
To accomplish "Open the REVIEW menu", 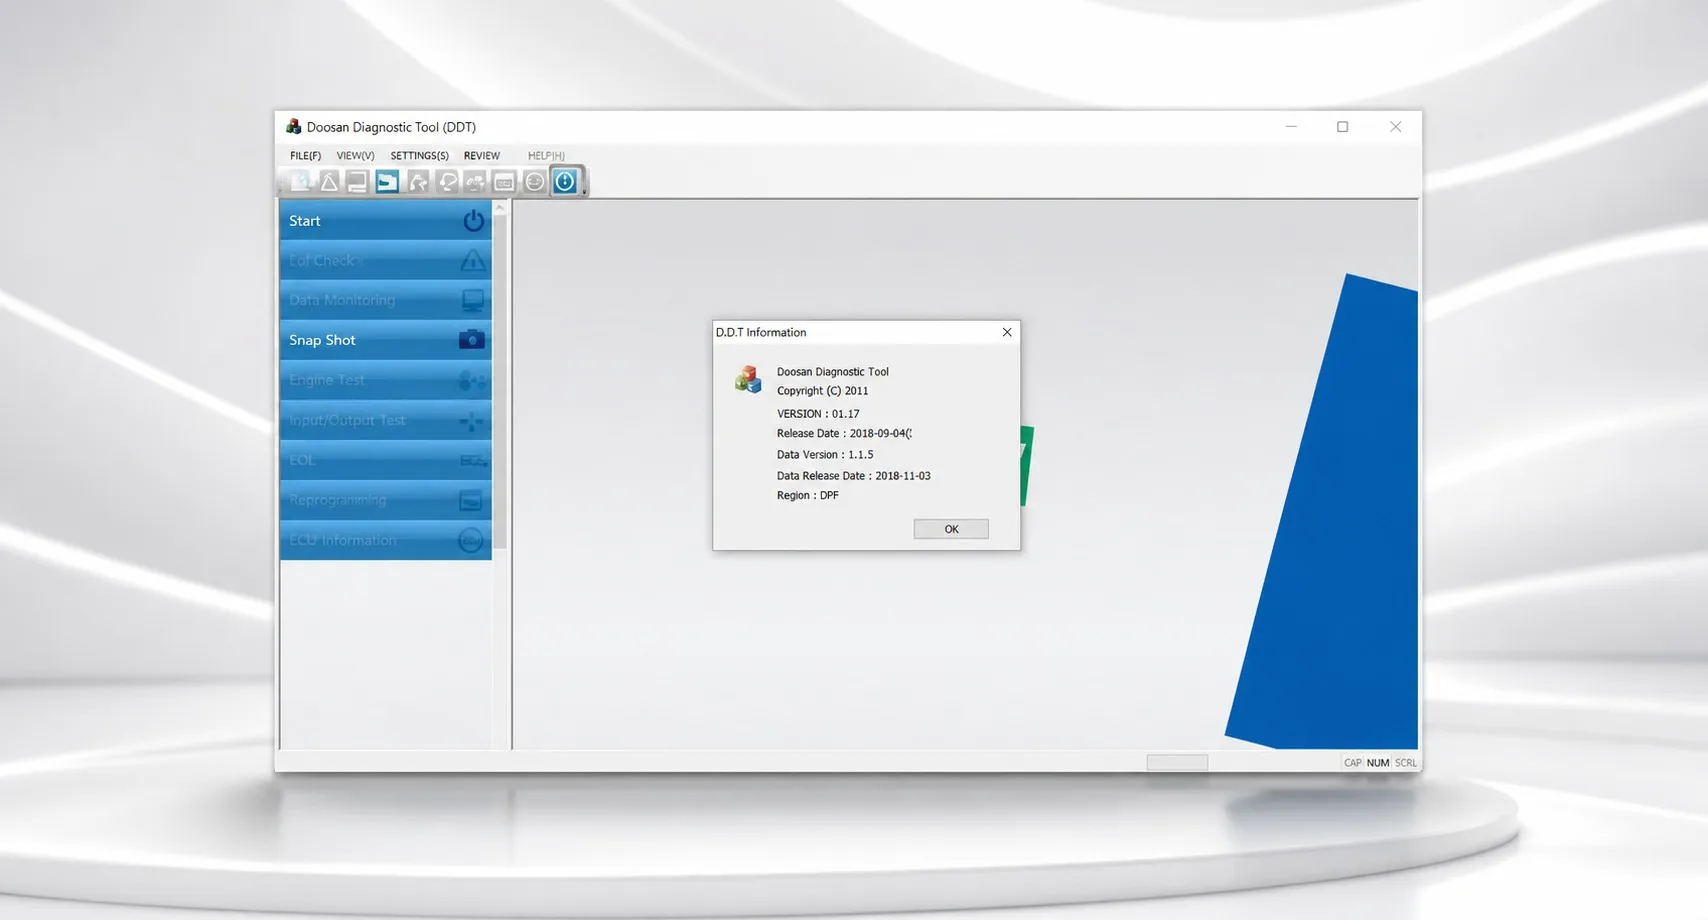I will pyautogui.click(x=481, y=156).
